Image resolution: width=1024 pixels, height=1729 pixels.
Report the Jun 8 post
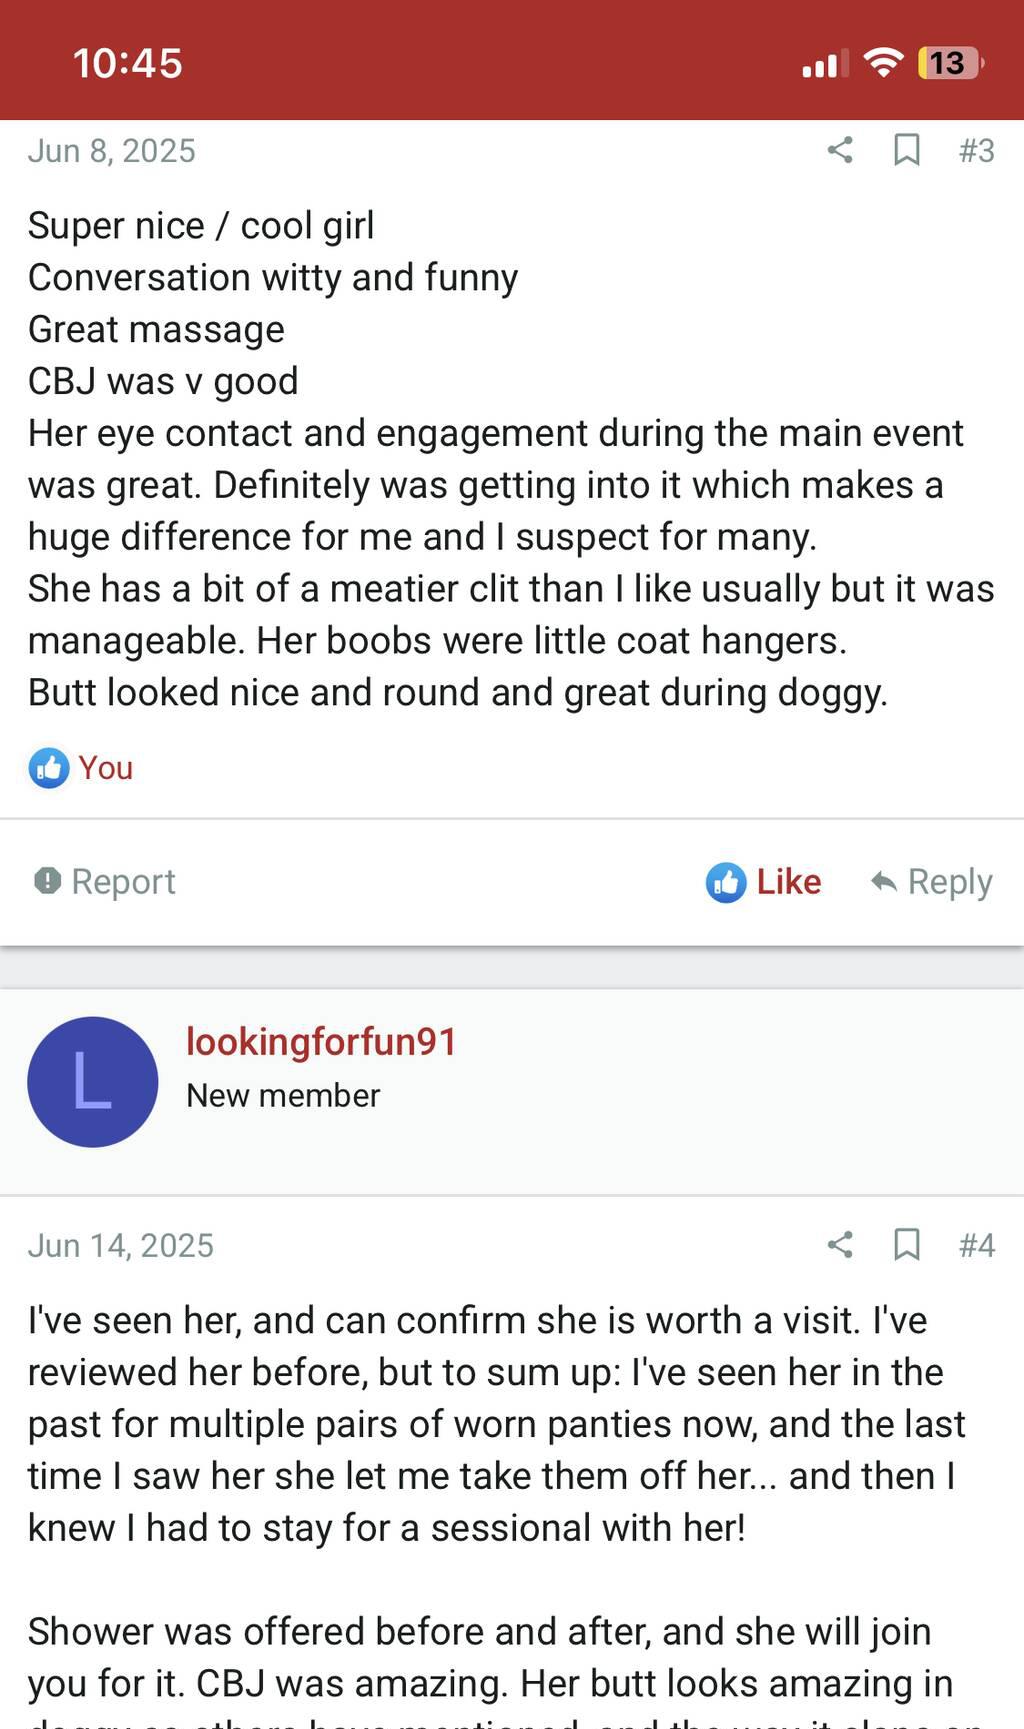pos(105,882)
